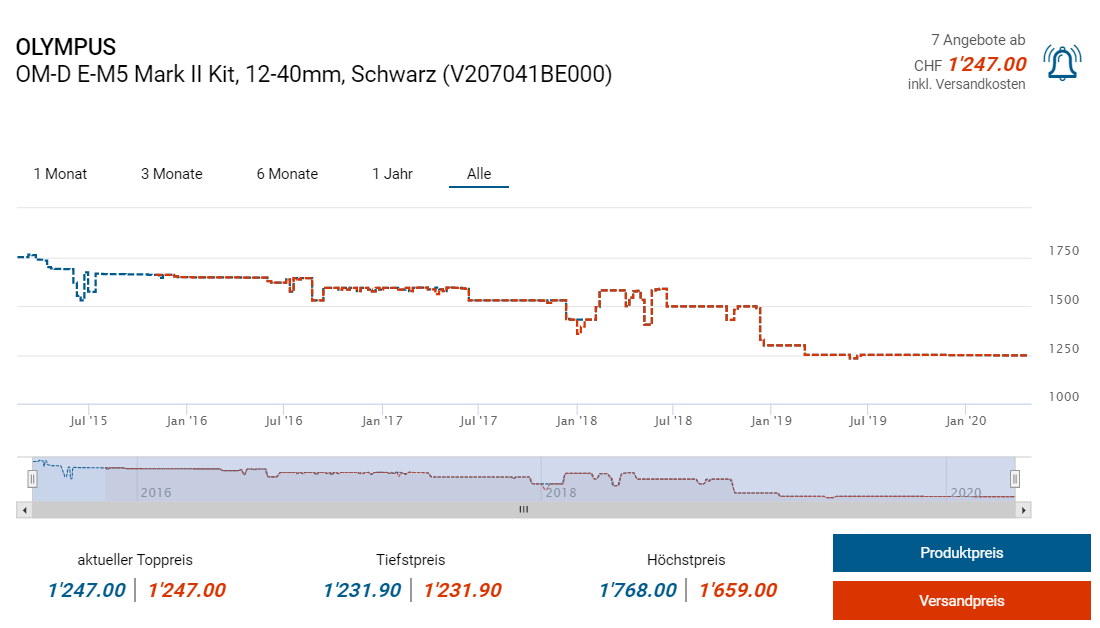This screenshot has width=1100, height=628.
Task: Click the Höchstpreis value 1'768.00
Action: click(x=638, y=591)
